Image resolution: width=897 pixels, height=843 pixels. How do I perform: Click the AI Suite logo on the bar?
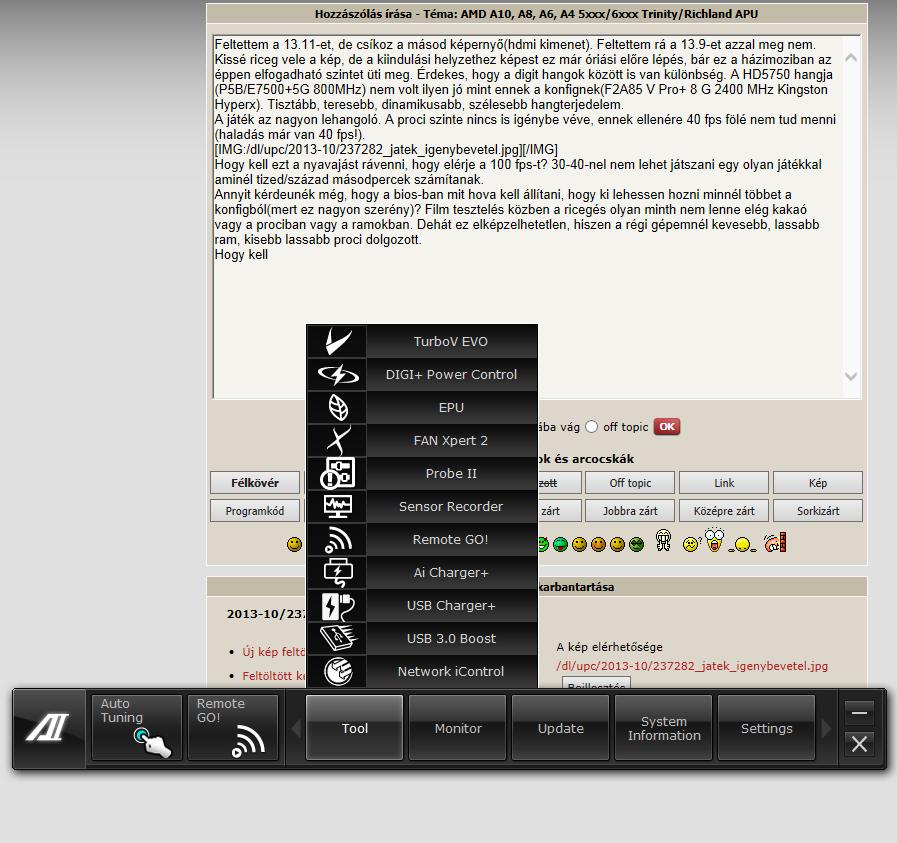pyautogui.click(x=49, y=728)
